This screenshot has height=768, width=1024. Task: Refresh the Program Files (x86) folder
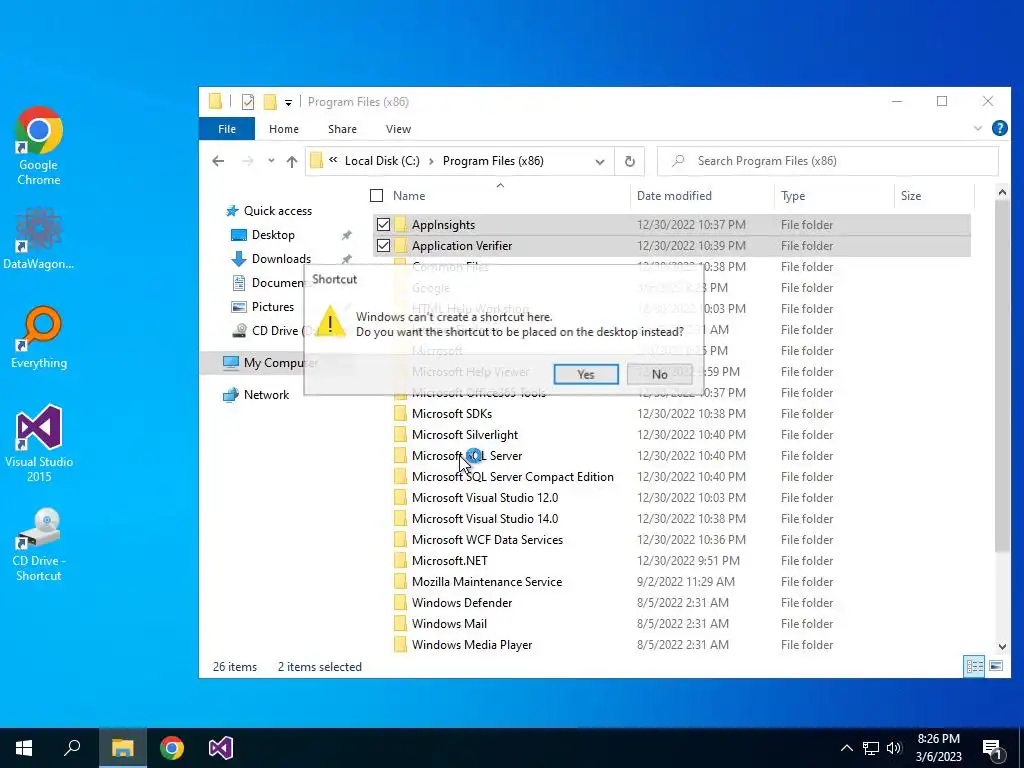(630, 161)
